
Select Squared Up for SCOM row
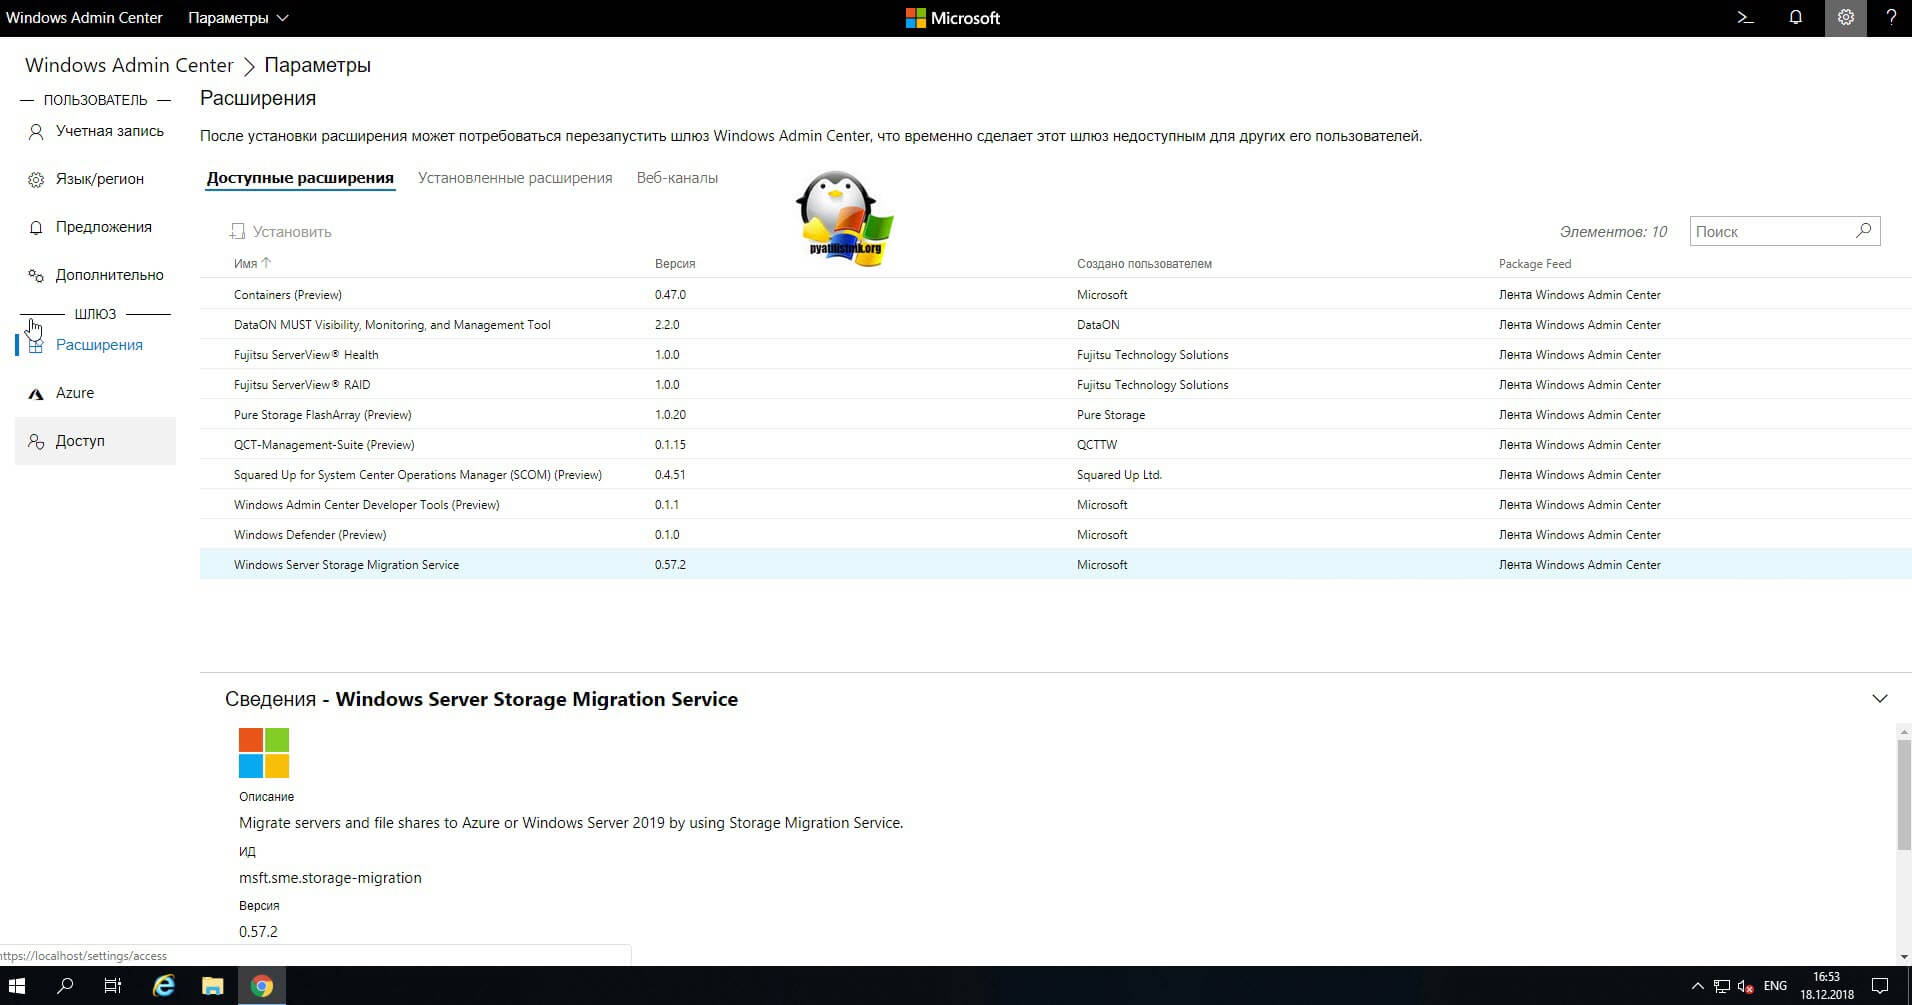coord(1056,475)
